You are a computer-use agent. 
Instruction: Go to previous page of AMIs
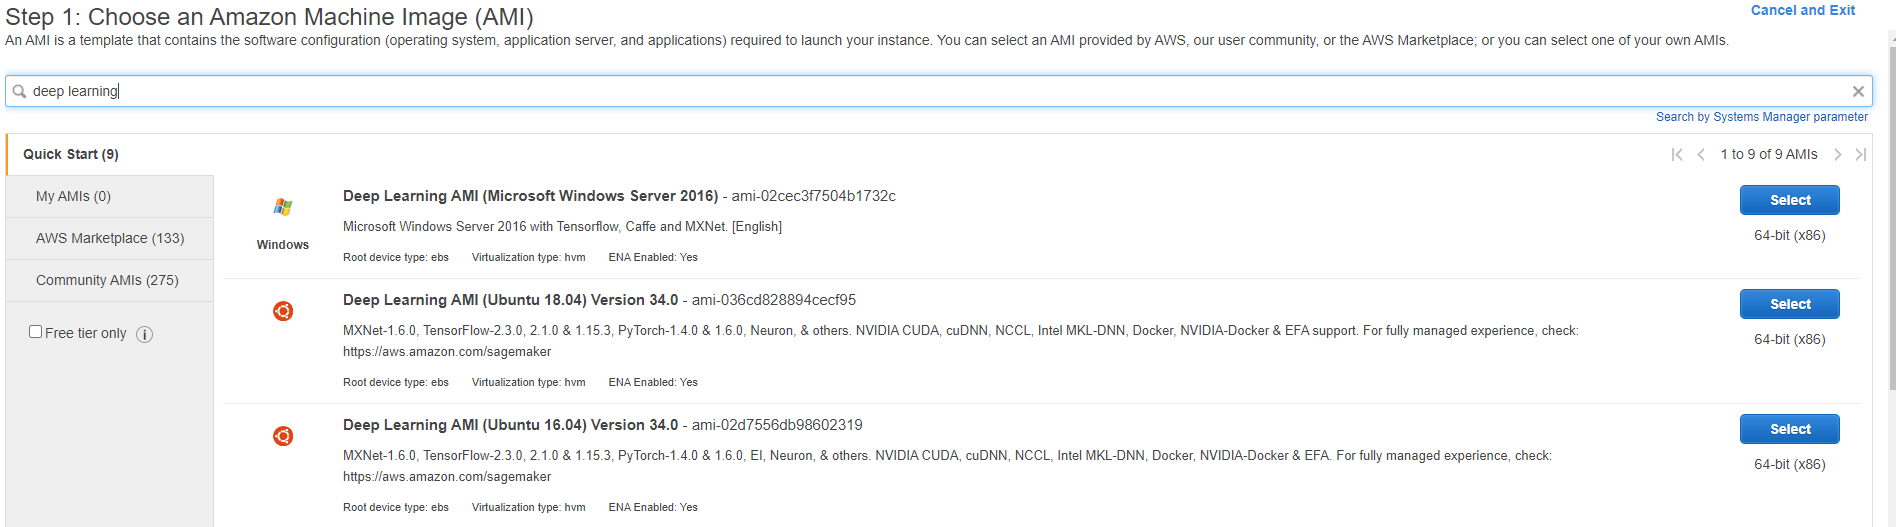(x=1701, y=154)
